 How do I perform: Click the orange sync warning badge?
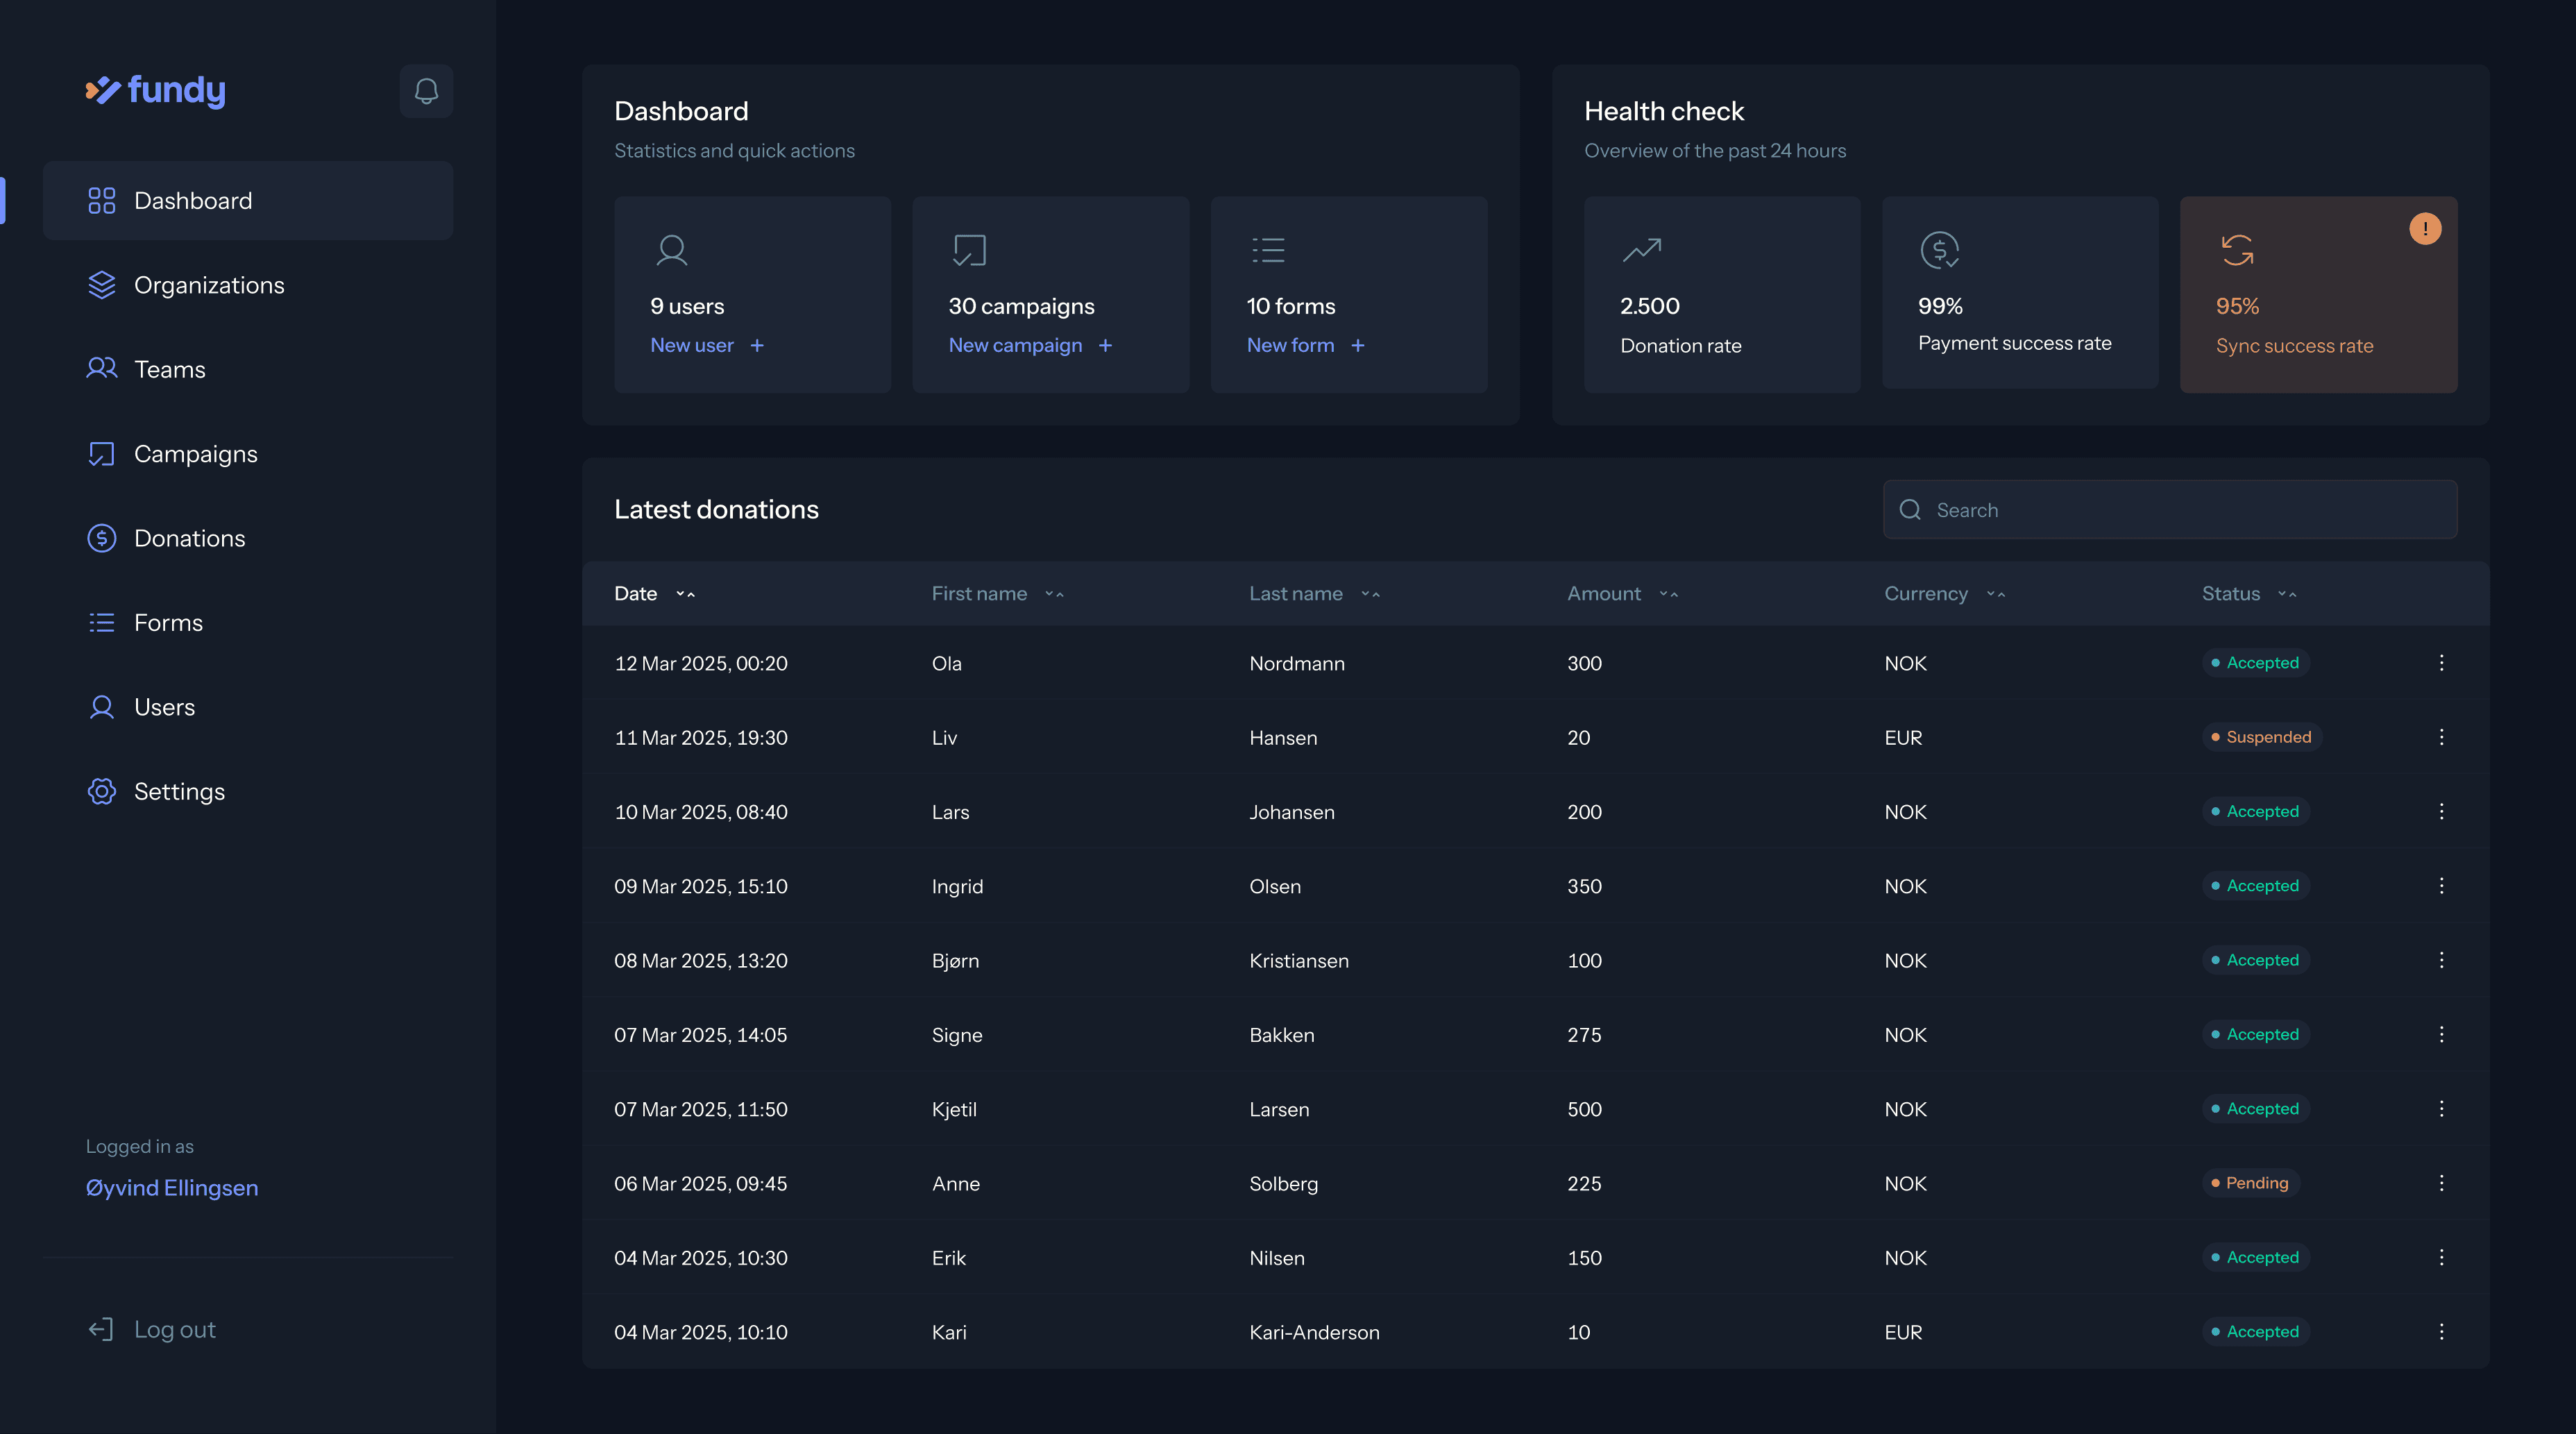[x=2424, y=229]
